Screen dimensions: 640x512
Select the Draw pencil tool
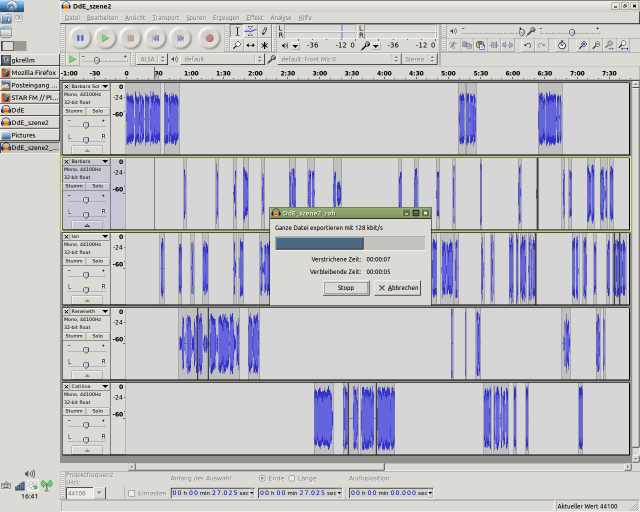tap(264, 31)
